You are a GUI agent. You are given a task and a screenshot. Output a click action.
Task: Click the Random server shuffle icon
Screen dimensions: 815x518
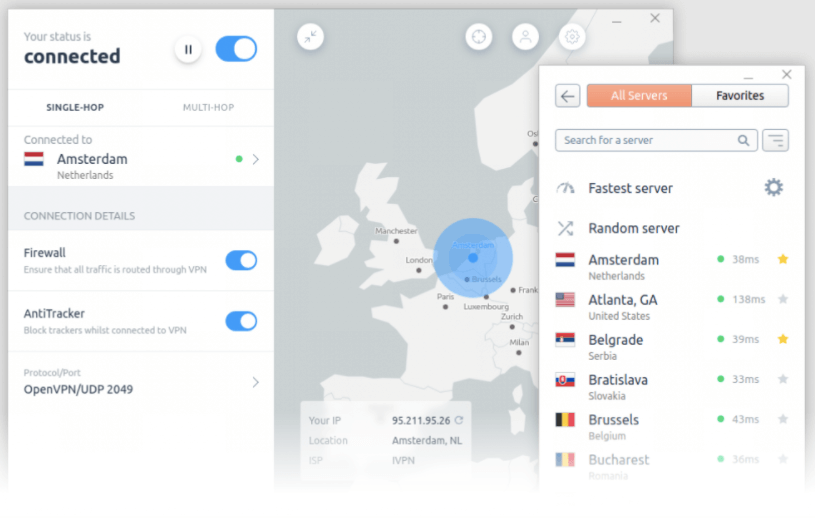point(565,228)
